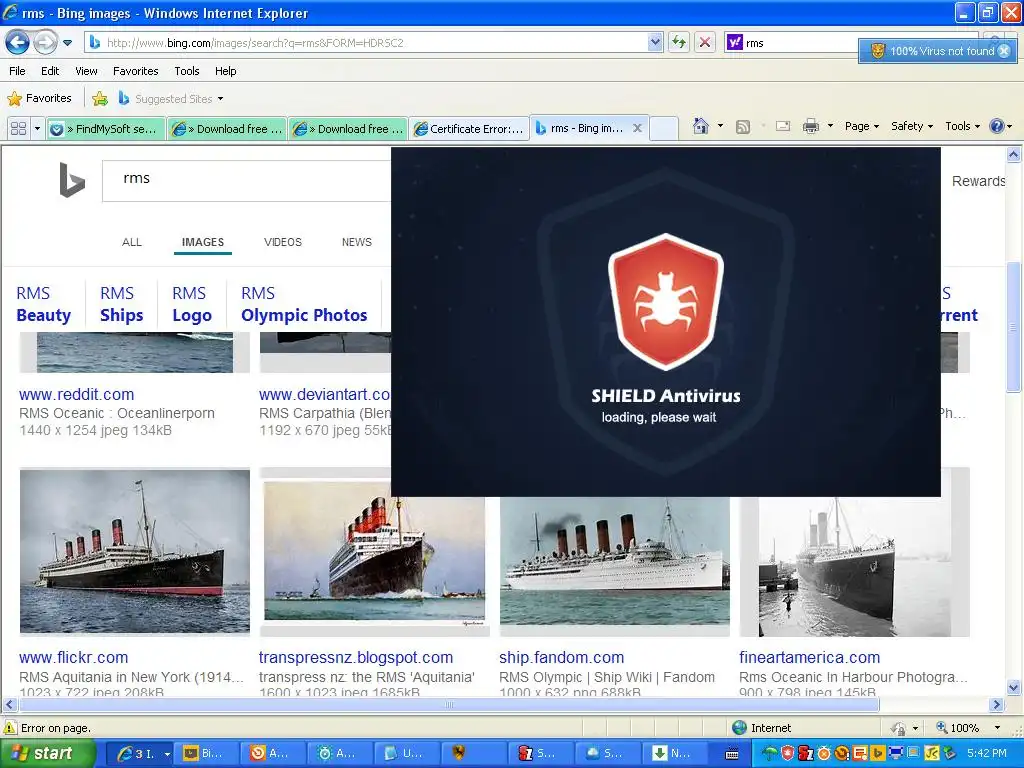The height and width of the screenshot is (768, 1024).
Task: Open the Help menu
Action: [225, 71]
